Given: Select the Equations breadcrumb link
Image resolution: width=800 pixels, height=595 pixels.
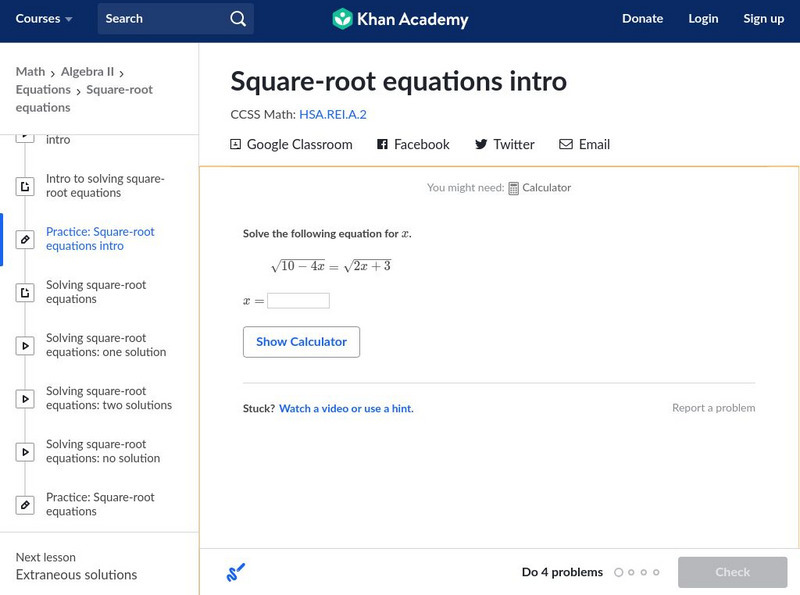Looking at the screenshot, I should 44,89.
